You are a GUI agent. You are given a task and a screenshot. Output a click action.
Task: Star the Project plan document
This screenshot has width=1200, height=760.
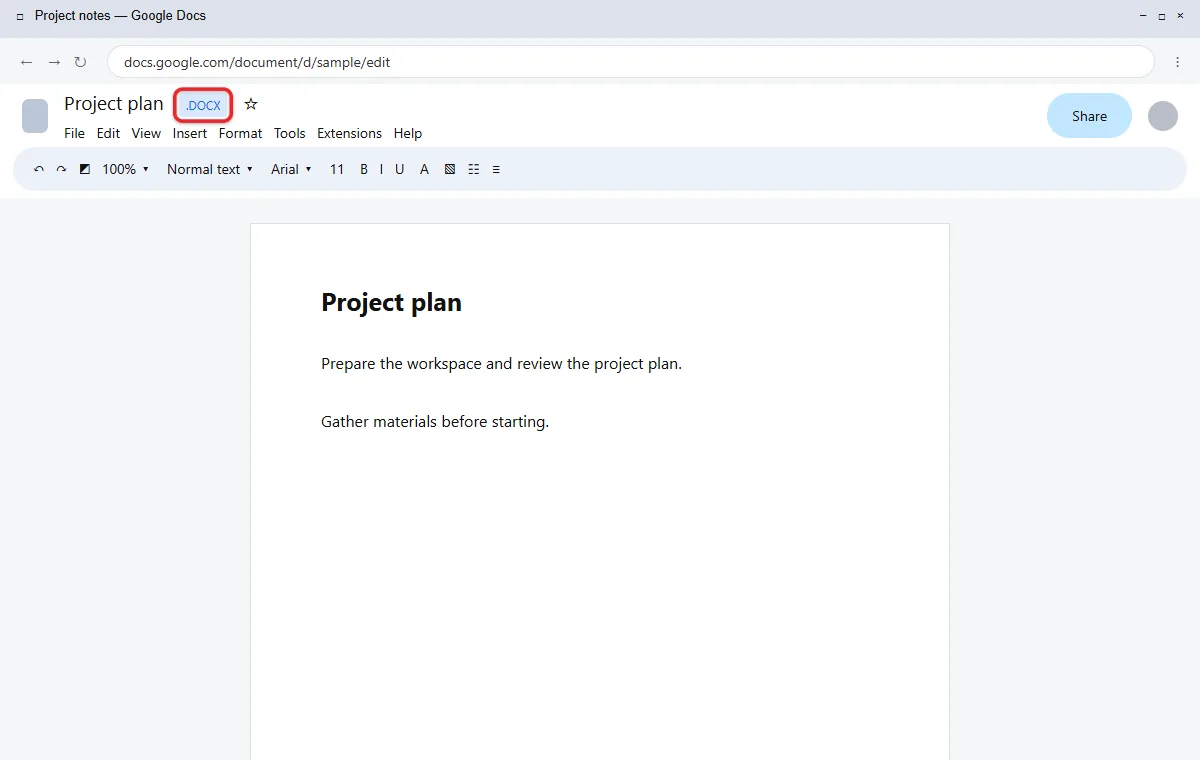[x=251, y=104]
